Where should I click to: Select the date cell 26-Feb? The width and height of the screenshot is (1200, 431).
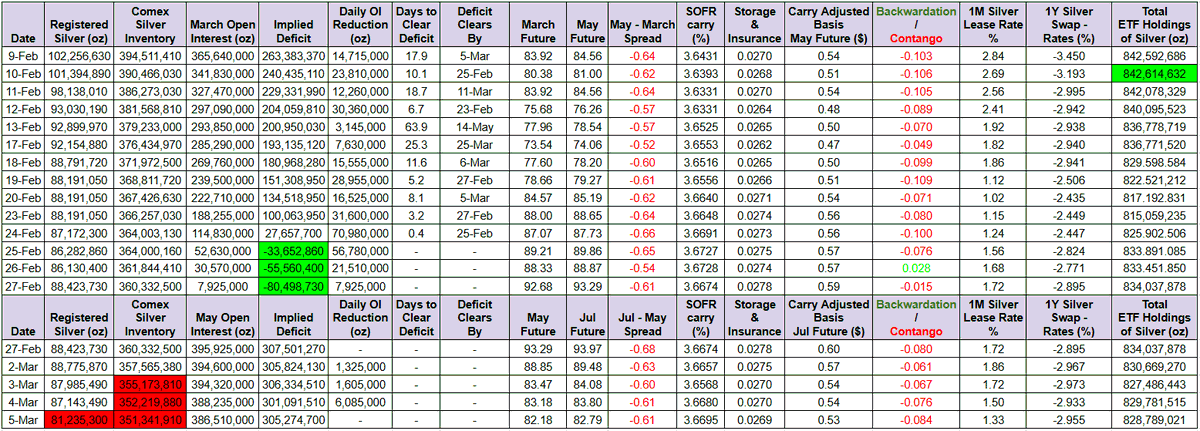point(22,267)
